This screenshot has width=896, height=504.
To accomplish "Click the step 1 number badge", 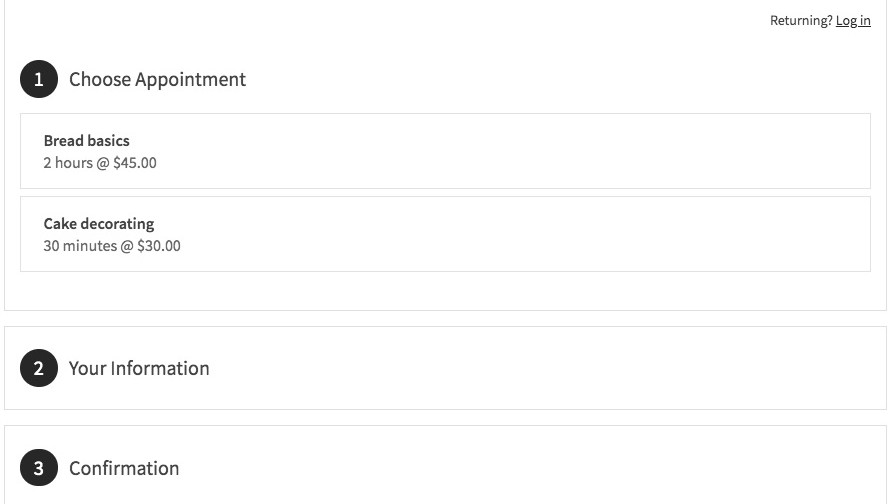I will pos(39,80).
